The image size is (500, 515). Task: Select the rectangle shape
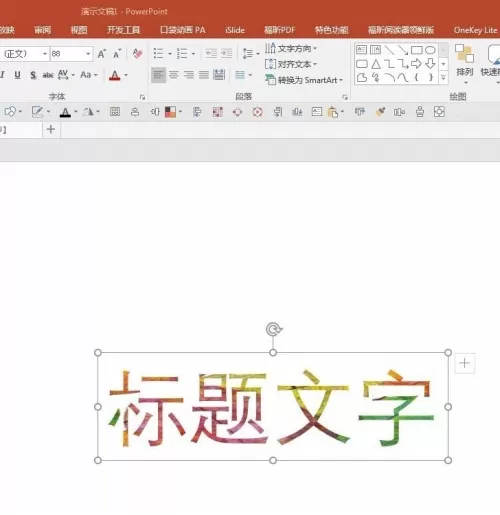[417, 50]
